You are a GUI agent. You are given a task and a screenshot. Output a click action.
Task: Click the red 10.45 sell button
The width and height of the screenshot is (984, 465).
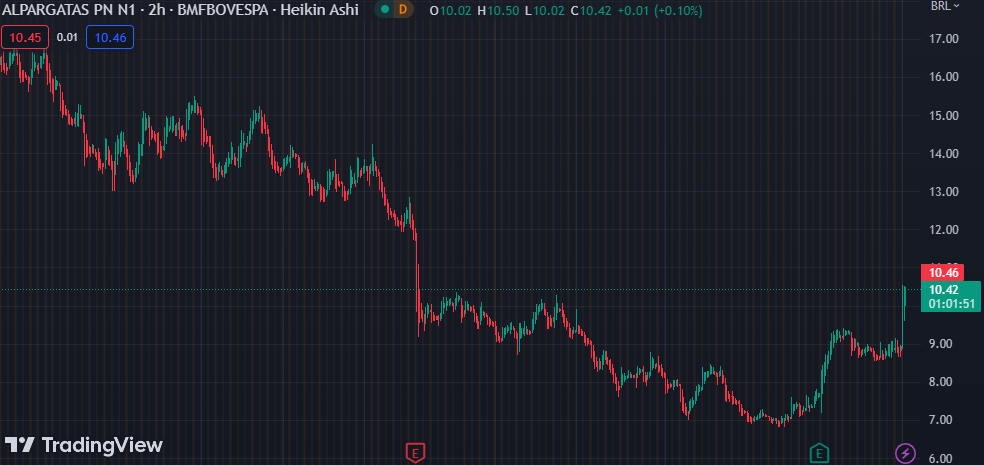pyautogui.click(x=25, y=38)
